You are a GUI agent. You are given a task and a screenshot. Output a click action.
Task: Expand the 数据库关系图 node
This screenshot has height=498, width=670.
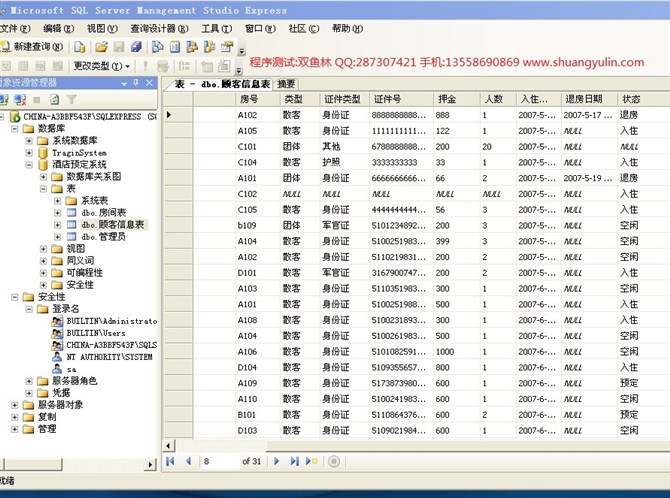pos(43,177)
